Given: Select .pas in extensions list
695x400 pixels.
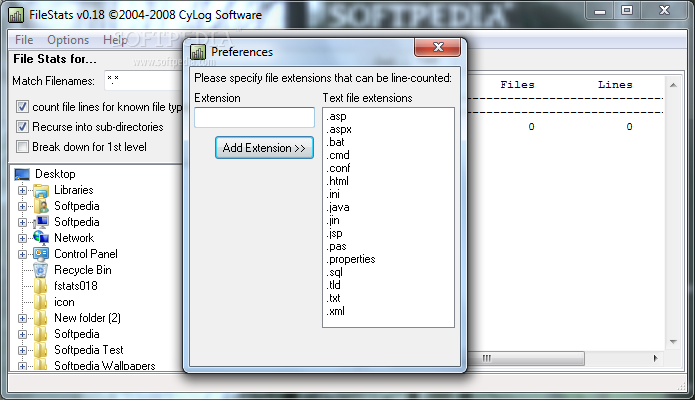Looking at the screenshot, I should (336, 246).
